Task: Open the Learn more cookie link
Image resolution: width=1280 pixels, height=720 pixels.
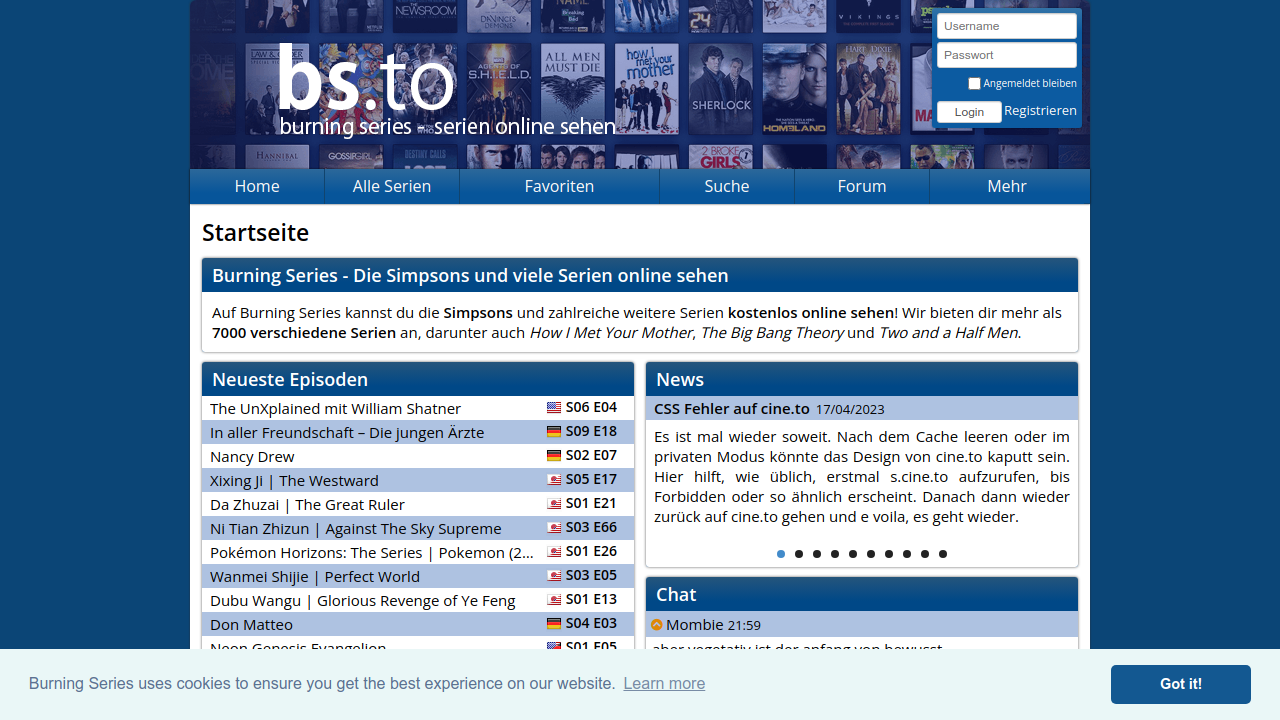Action: 664,684
